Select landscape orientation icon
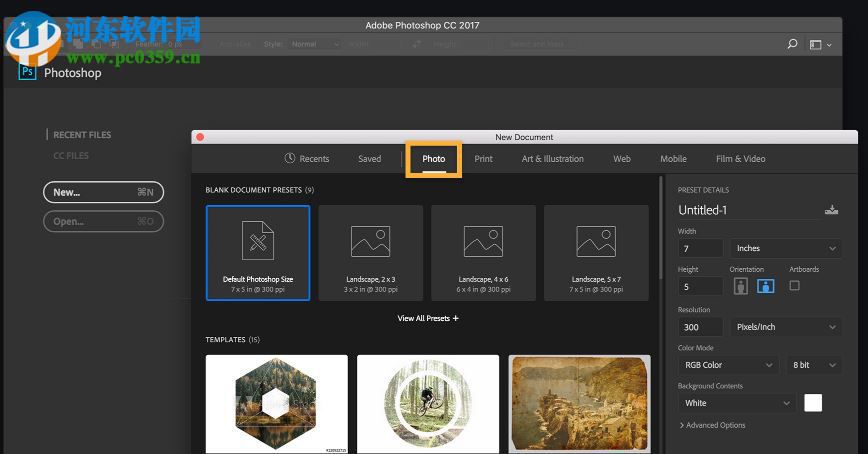This screenshot has width=868, height=454. click(766, 286)
